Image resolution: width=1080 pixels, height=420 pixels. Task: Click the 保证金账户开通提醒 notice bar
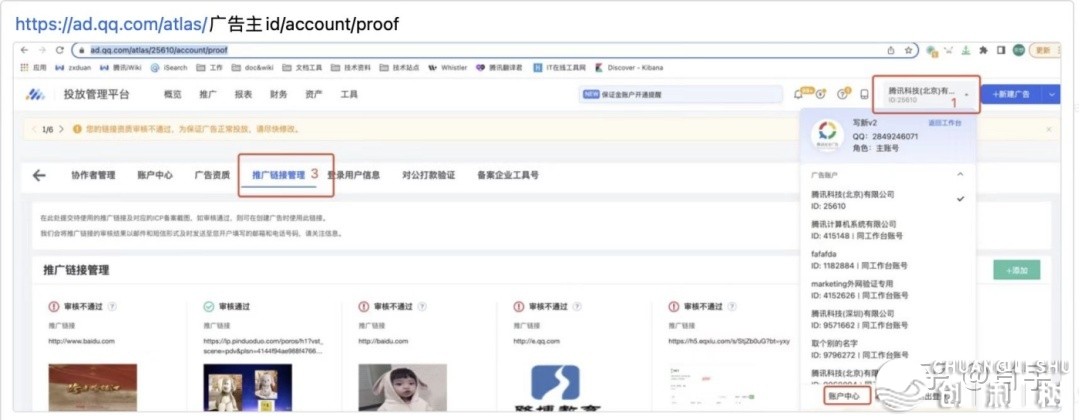[681, 95]
